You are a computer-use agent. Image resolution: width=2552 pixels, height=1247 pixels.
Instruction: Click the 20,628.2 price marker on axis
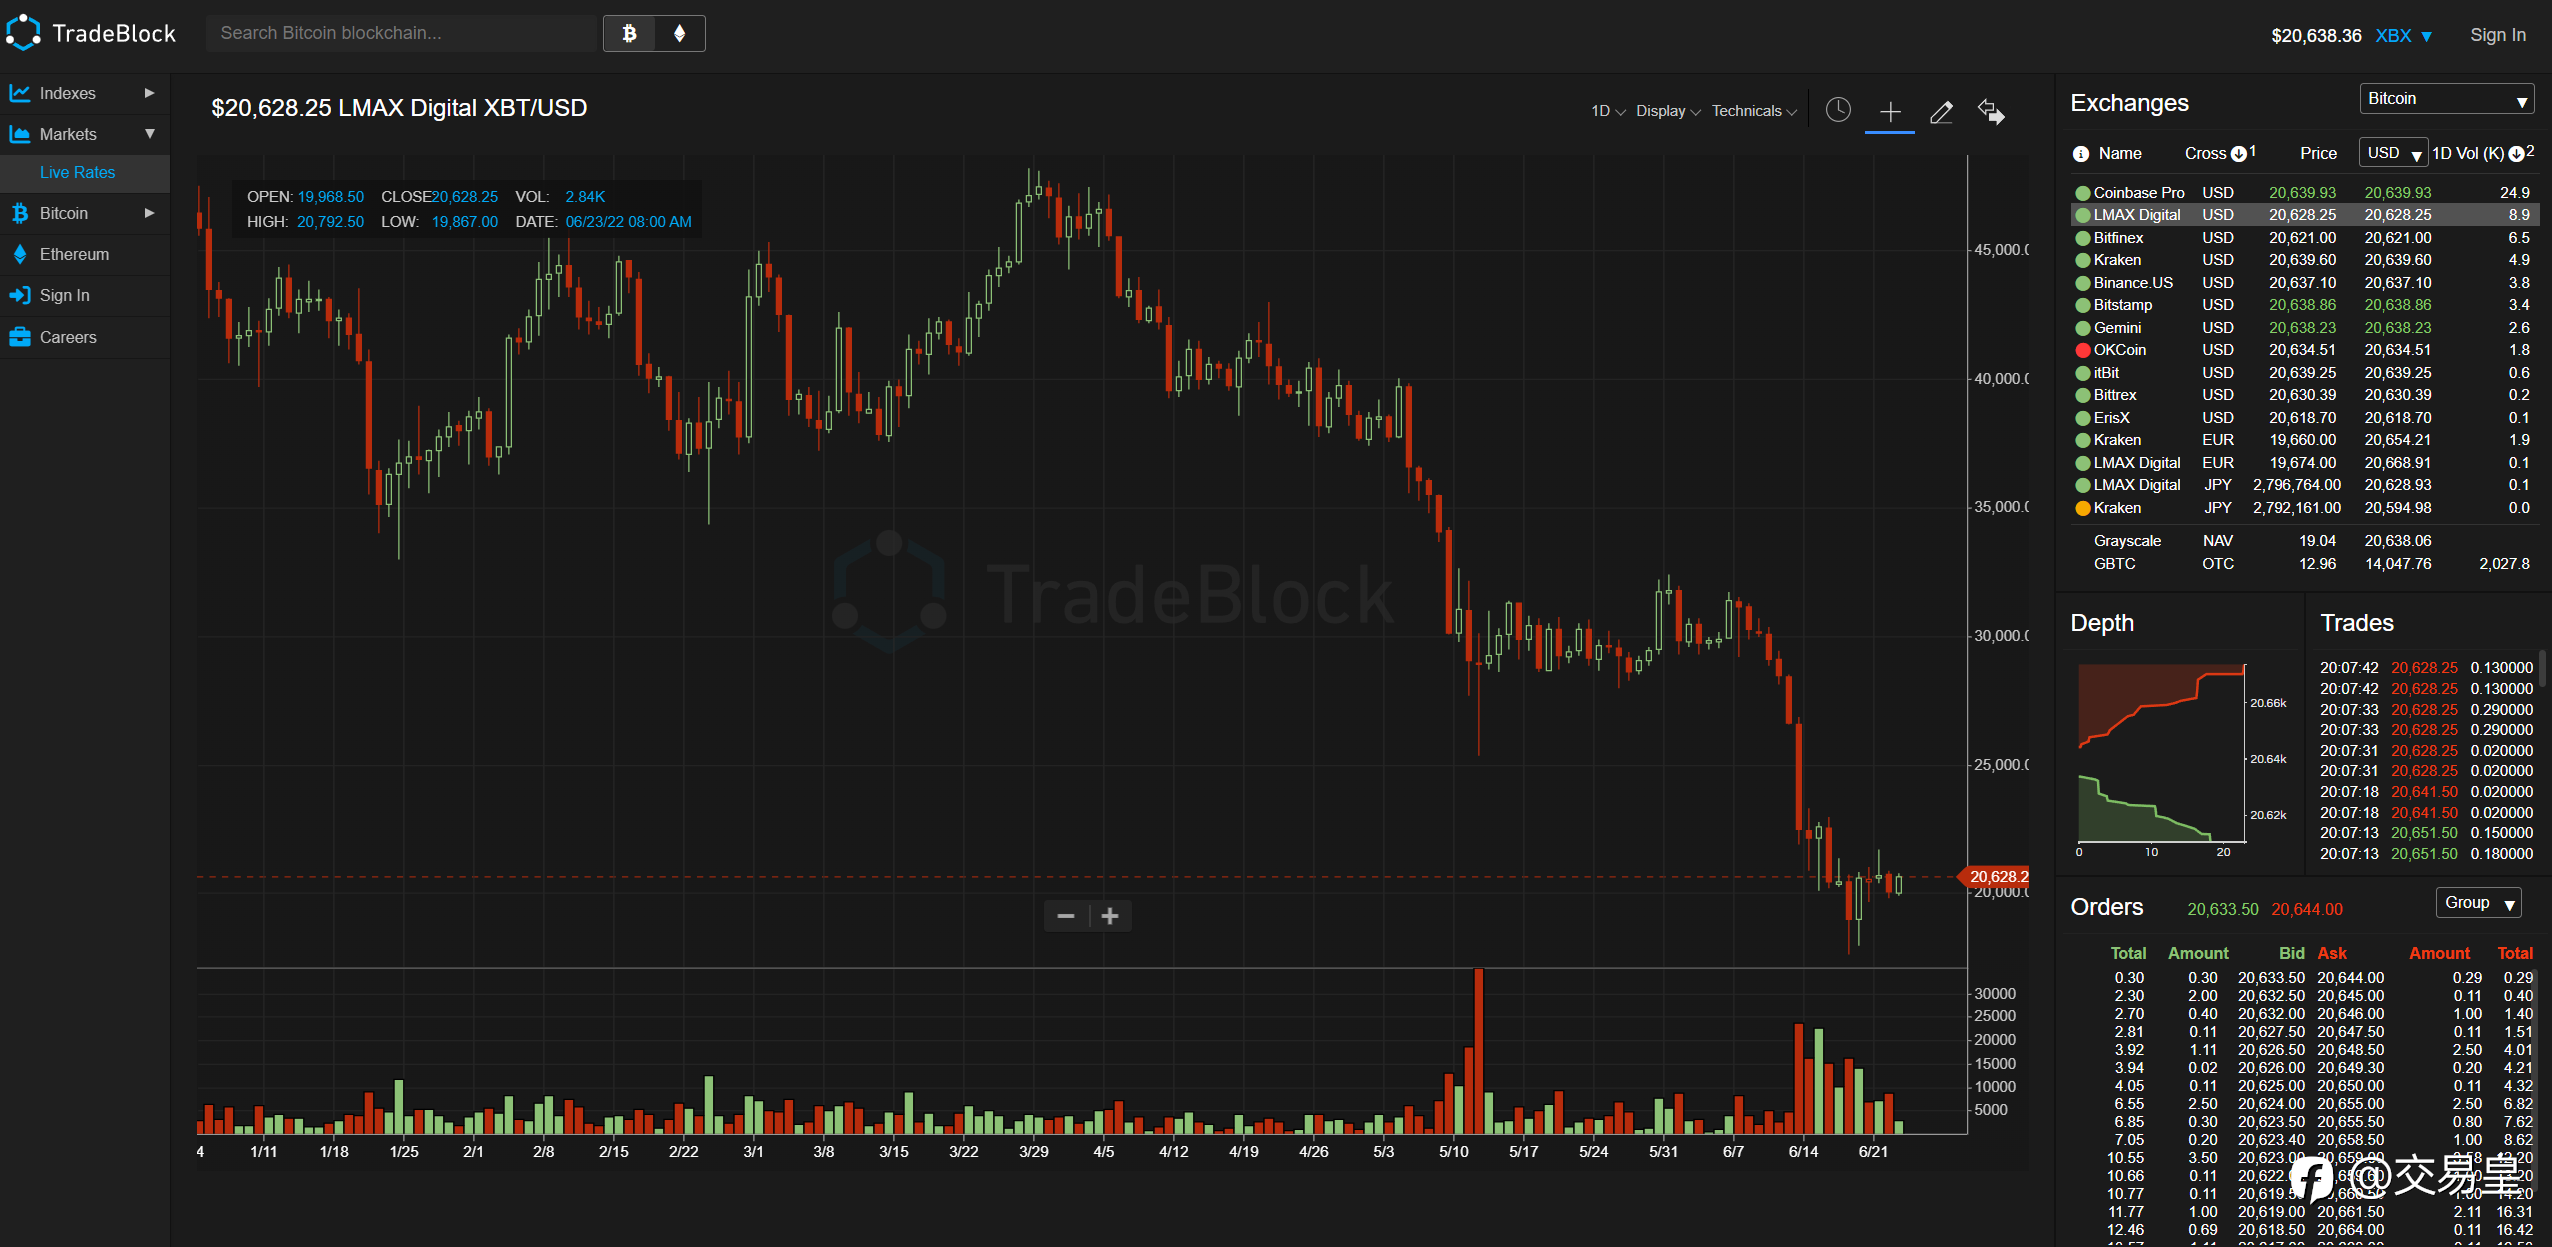(1994, 877)
